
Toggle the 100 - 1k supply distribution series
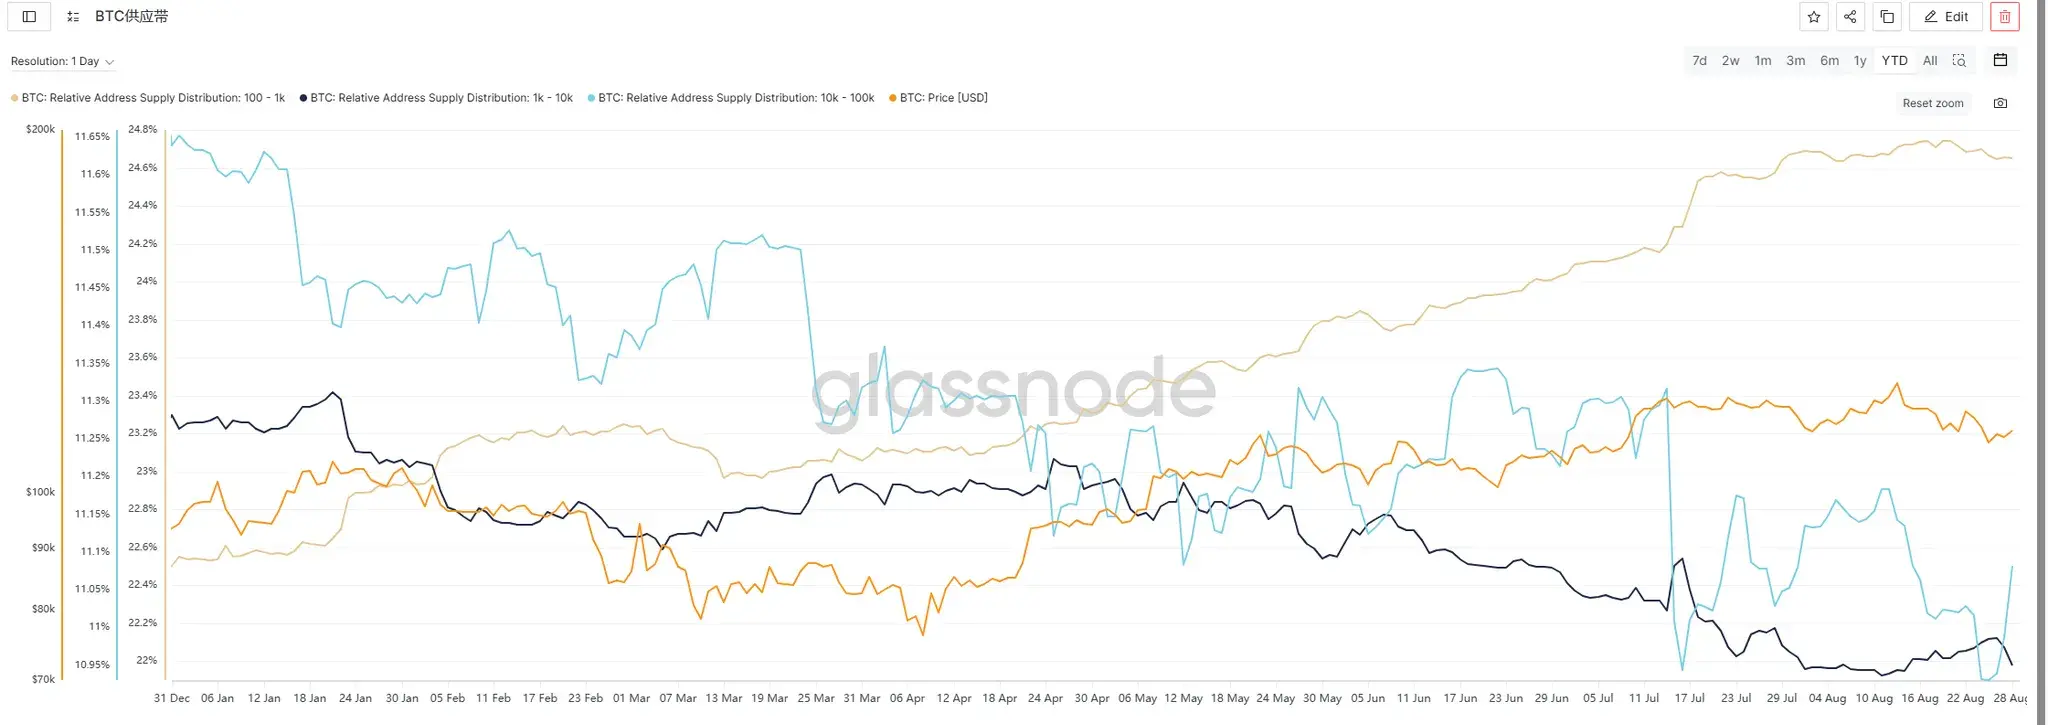click(152, 98)
